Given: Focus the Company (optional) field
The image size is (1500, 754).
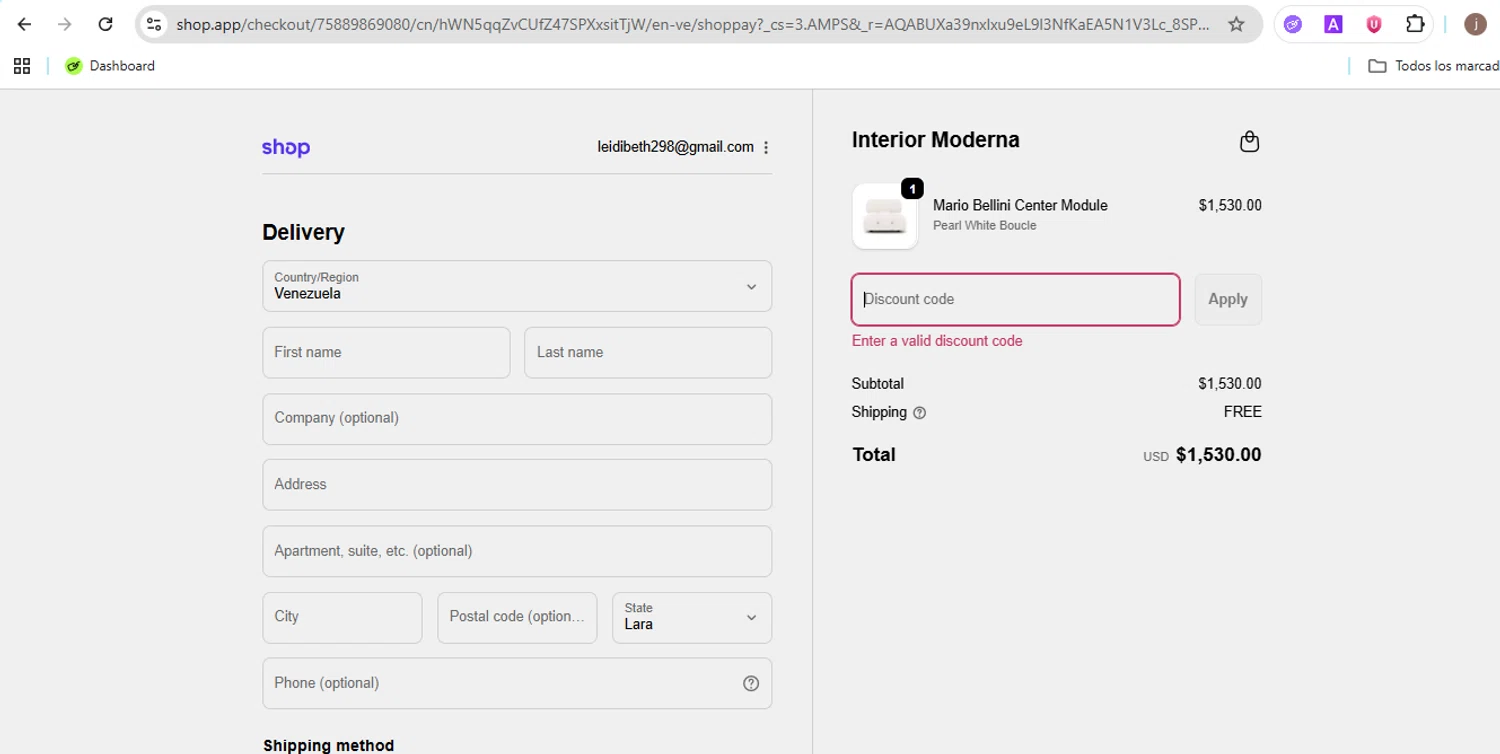Looking at the screenshot, I should click(x=517, y=418).
